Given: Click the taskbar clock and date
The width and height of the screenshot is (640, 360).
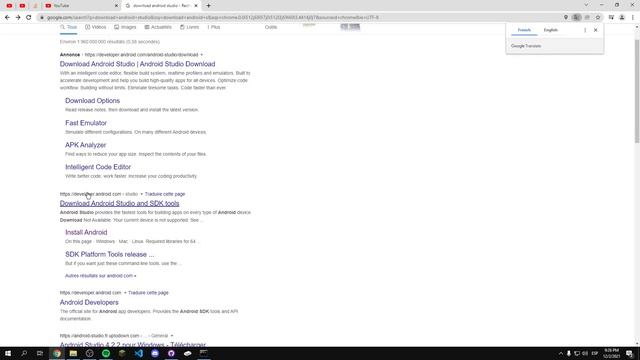Looking at the screenshot, I should 611,353.
